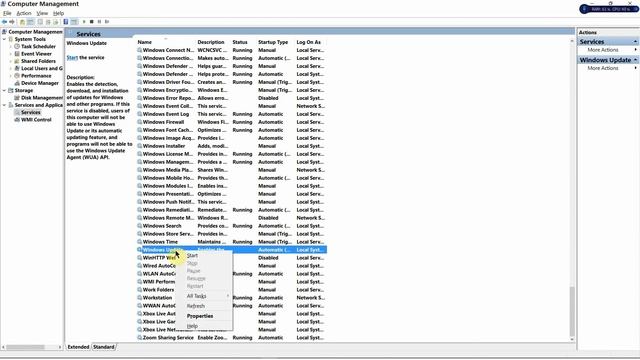Select Local Users and Groups tree node
This screenshot has height=360, width=640.
[42, 69]
